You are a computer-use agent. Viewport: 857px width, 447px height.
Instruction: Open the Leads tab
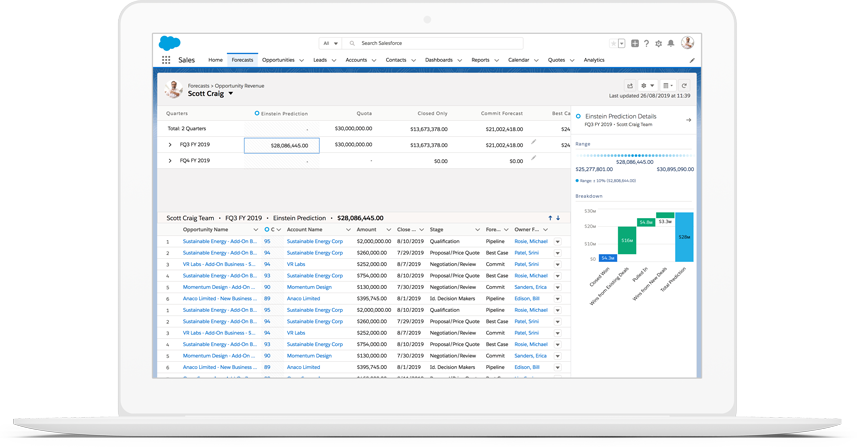click(320, 60)
